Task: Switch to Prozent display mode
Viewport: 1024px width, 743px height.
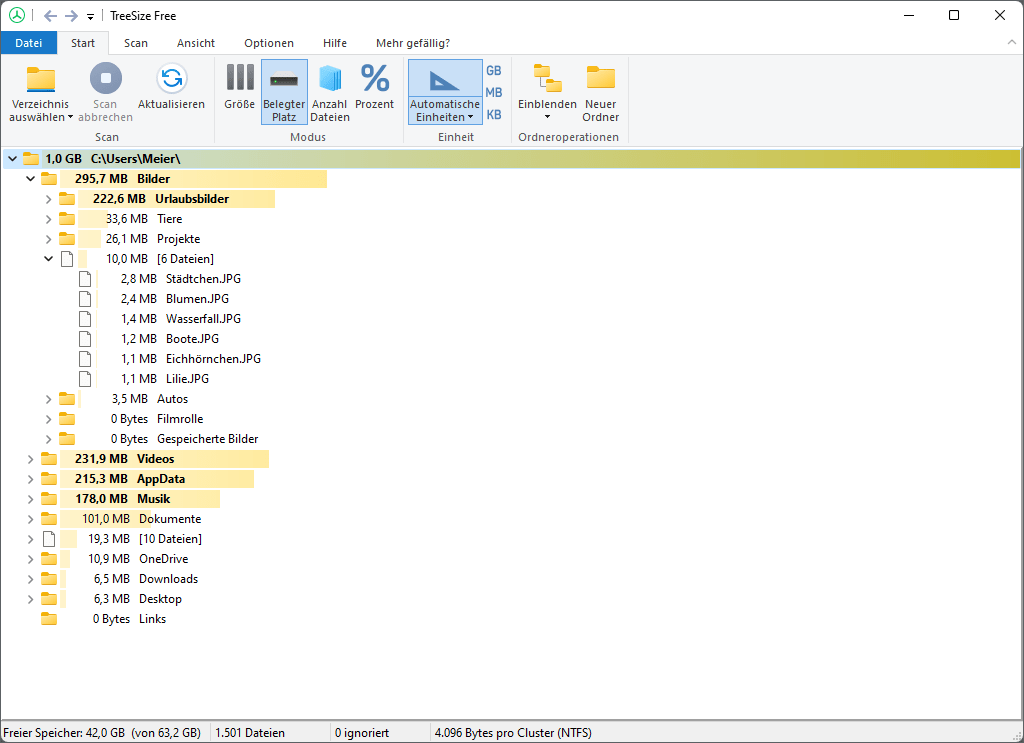Action: click(375, 90)
